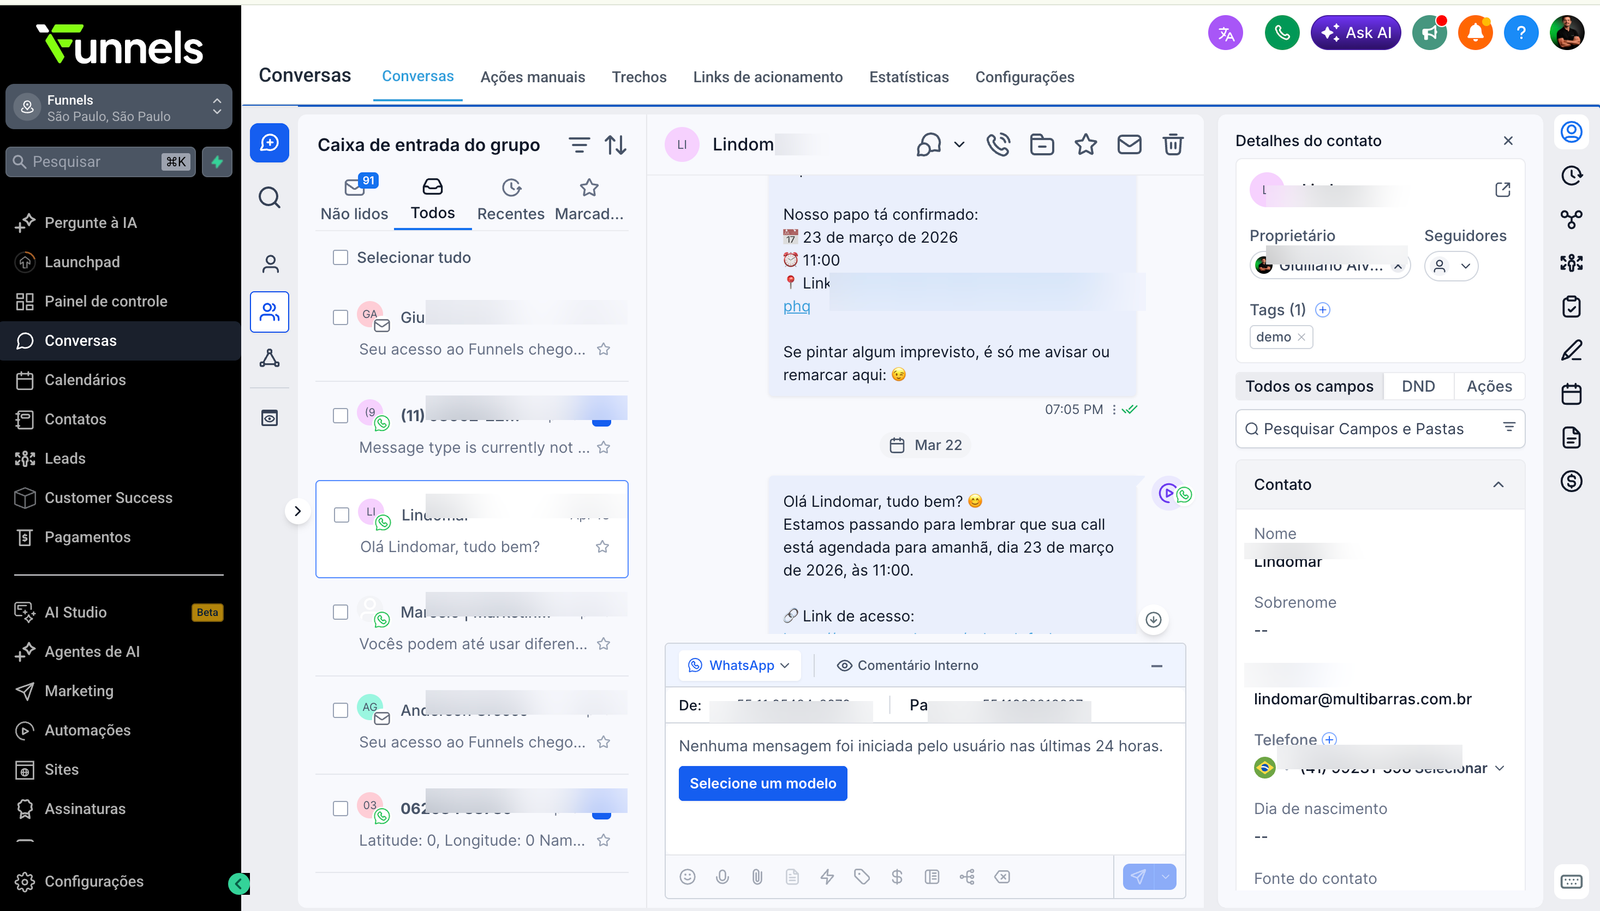This screenshot has width=1600, height=911.
Task: Open Configurações in left sidebar bottom
Action: click(94, 881)
